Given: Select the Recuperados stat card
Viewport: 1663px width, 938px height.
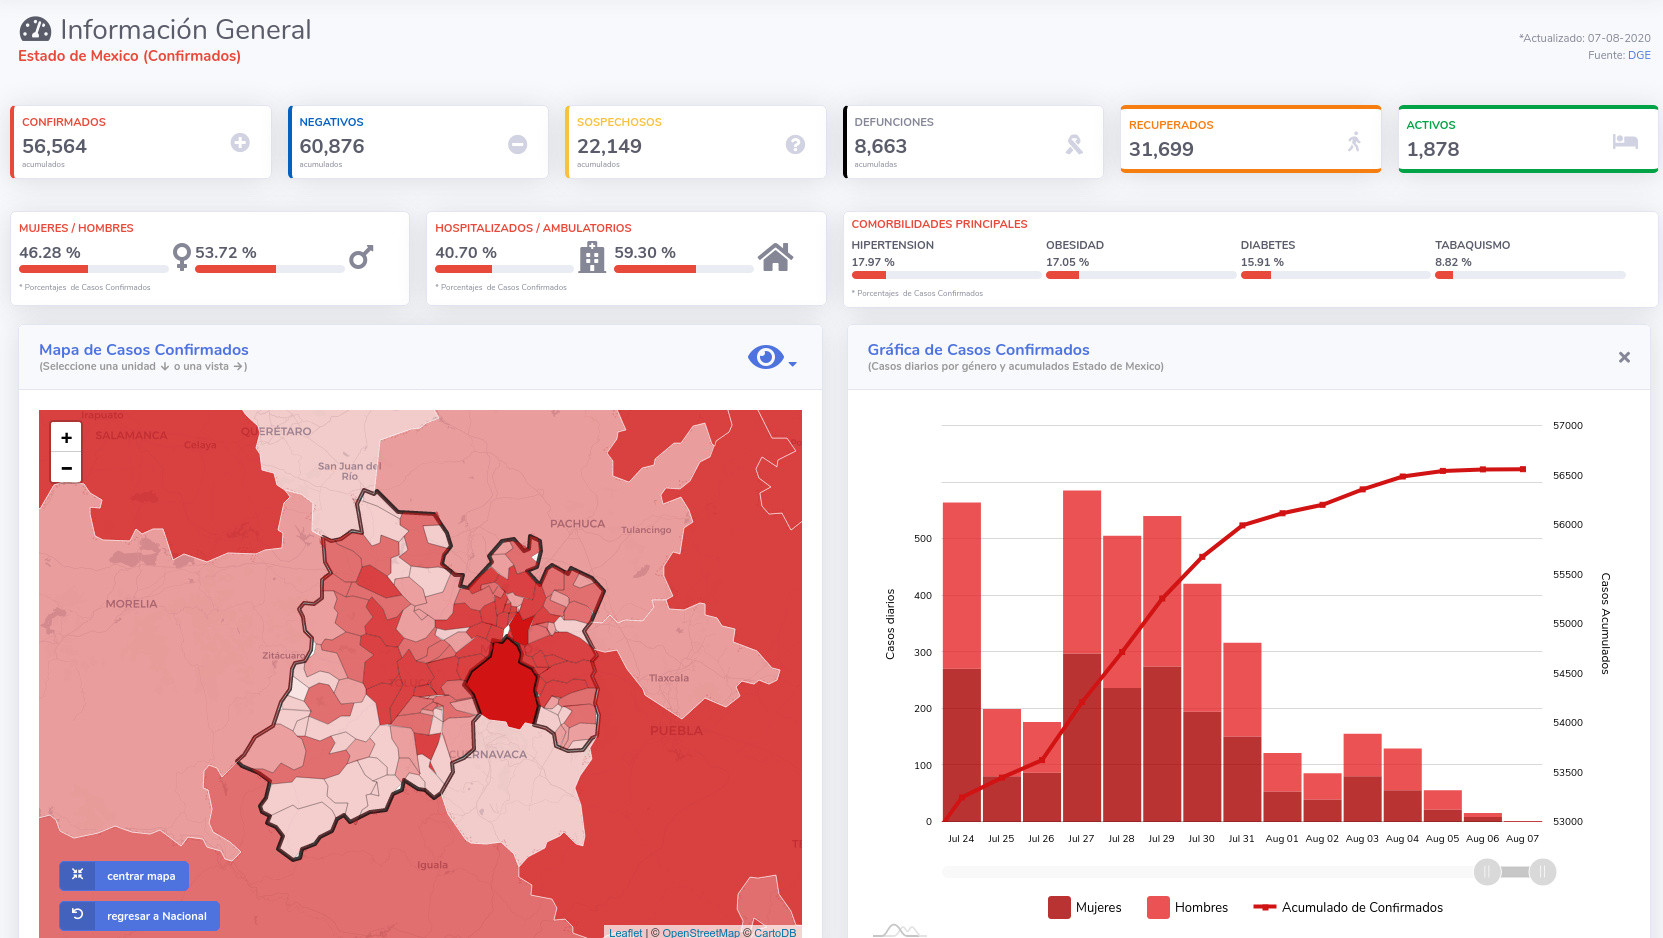Looking at the screenshot, I should click(x=1250, y=139).
